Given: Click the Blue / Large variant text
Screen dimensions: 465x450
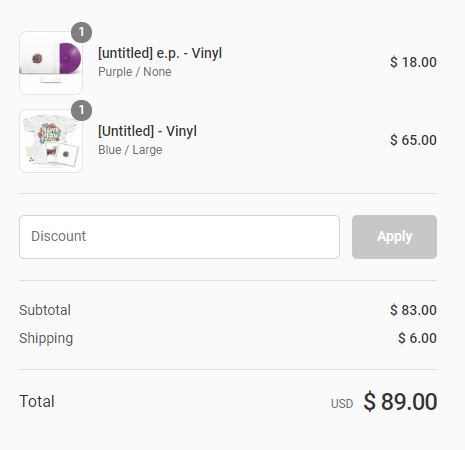Looking at the screenshot, I should [130, 150].
